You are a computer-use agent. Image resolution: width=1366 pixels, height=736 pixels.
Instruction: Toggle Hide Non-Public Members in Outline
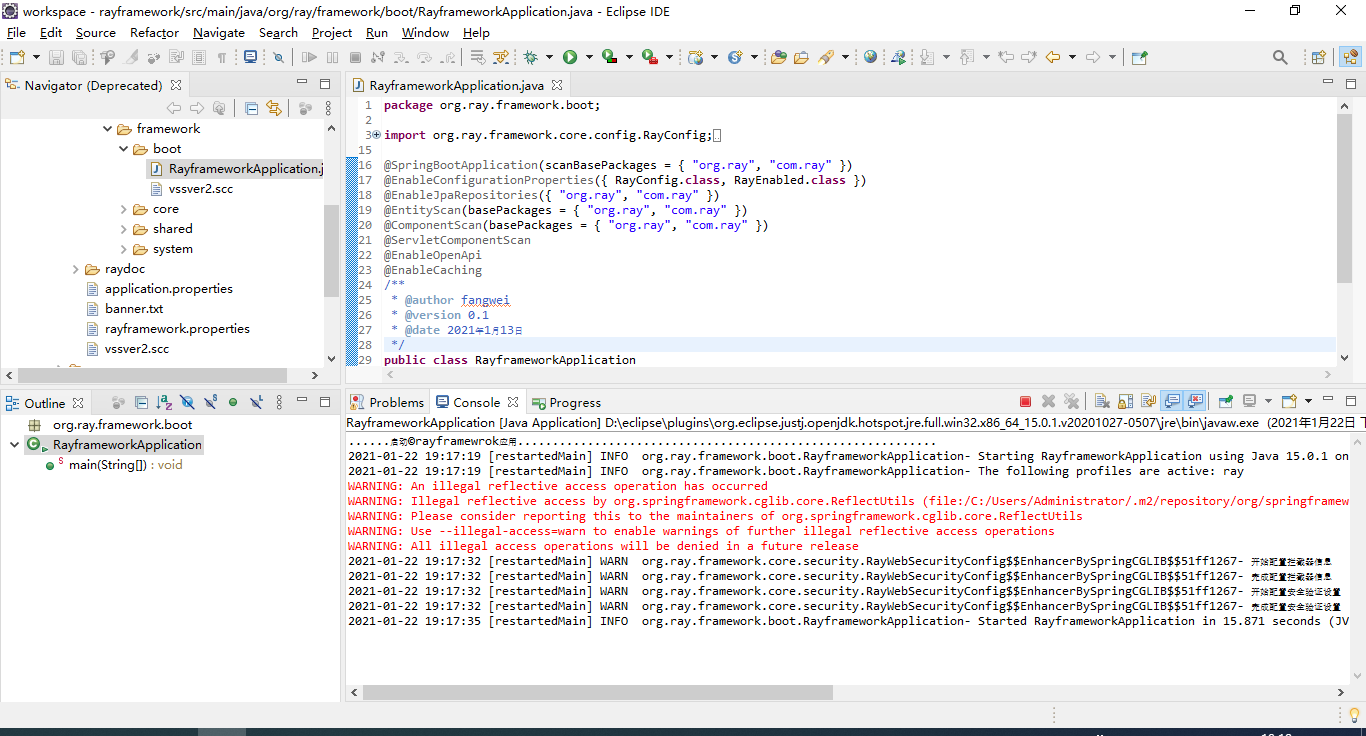click(x=233, y=402)
